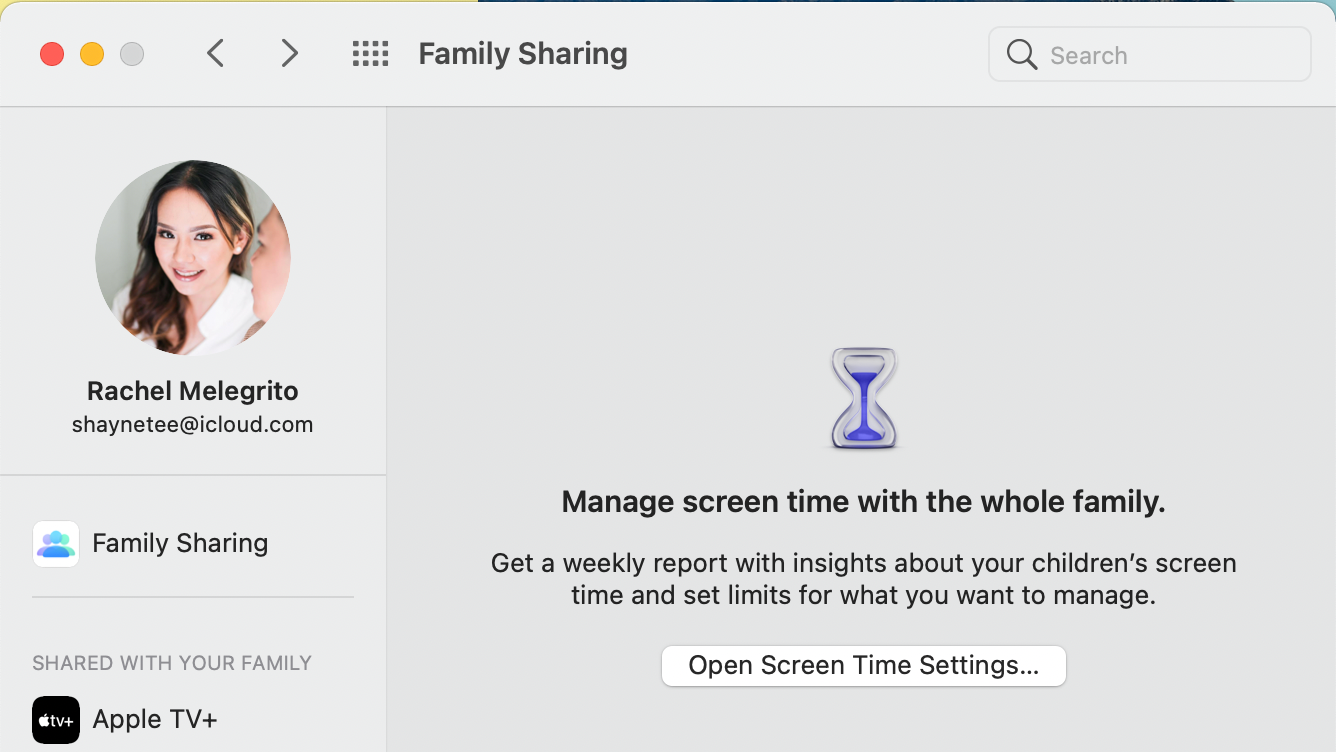Click the email shaynetee@icloud.com
Image resolution: width=1336 pixels, height=752 pixels.
(192, 424)
